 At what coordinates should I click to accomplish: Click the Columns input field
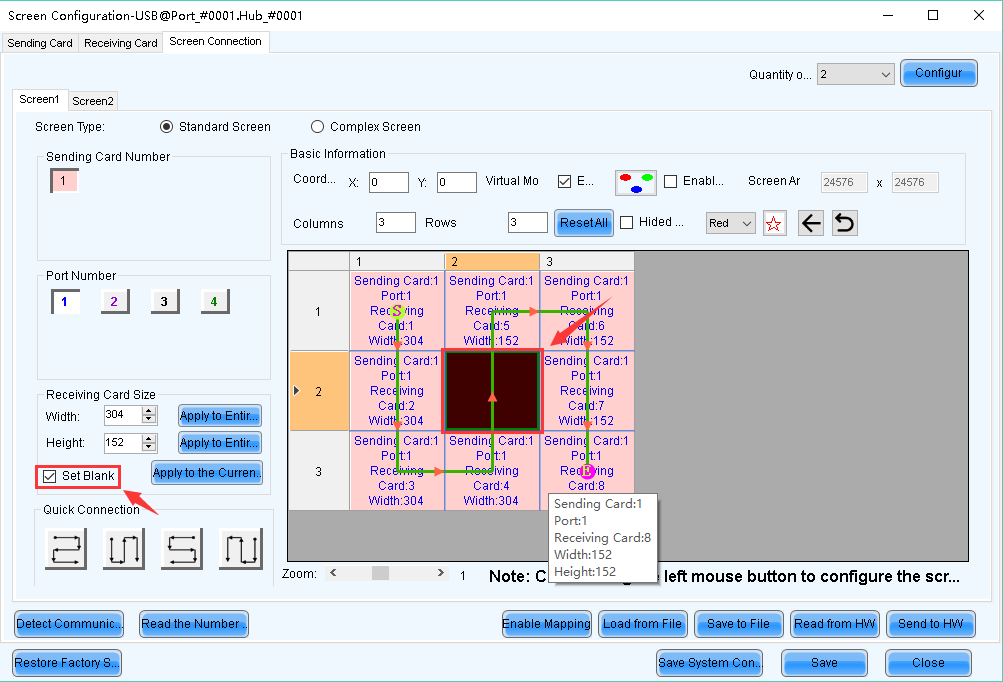coord(396,223)
